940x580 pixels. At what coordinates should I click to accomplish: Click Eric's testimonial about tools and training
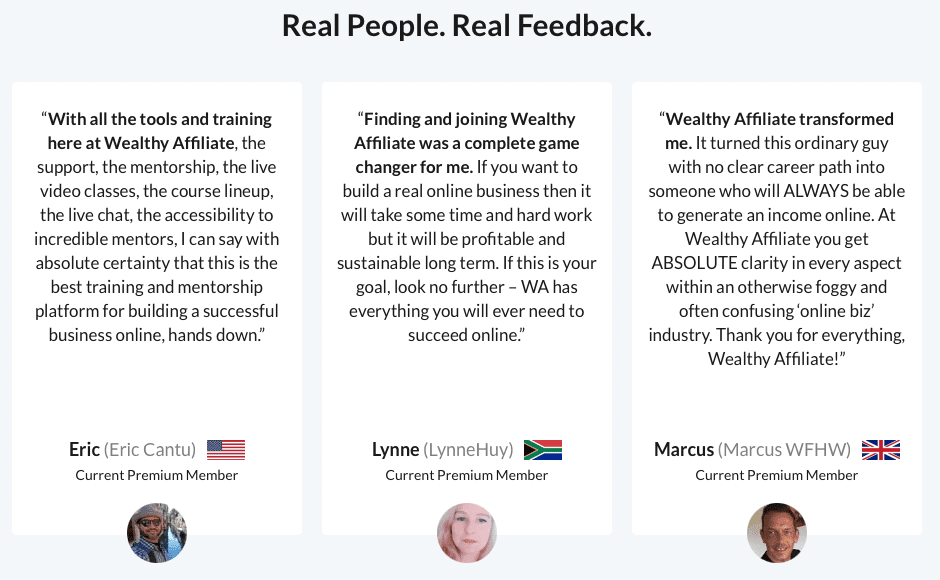[x=156, y=227]
